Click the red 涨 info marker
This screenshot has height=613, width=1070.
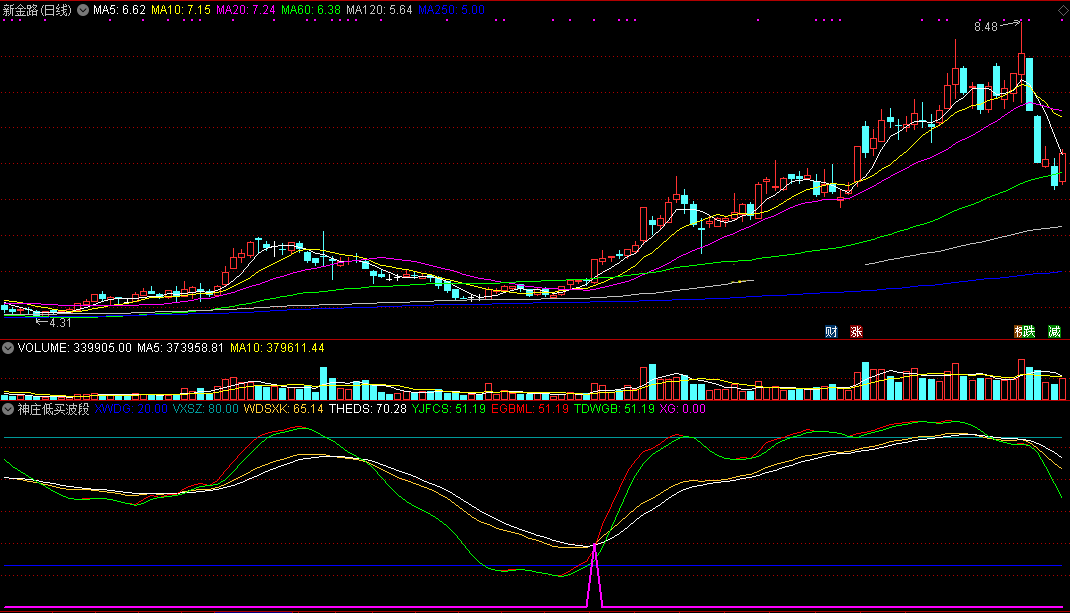856,332
